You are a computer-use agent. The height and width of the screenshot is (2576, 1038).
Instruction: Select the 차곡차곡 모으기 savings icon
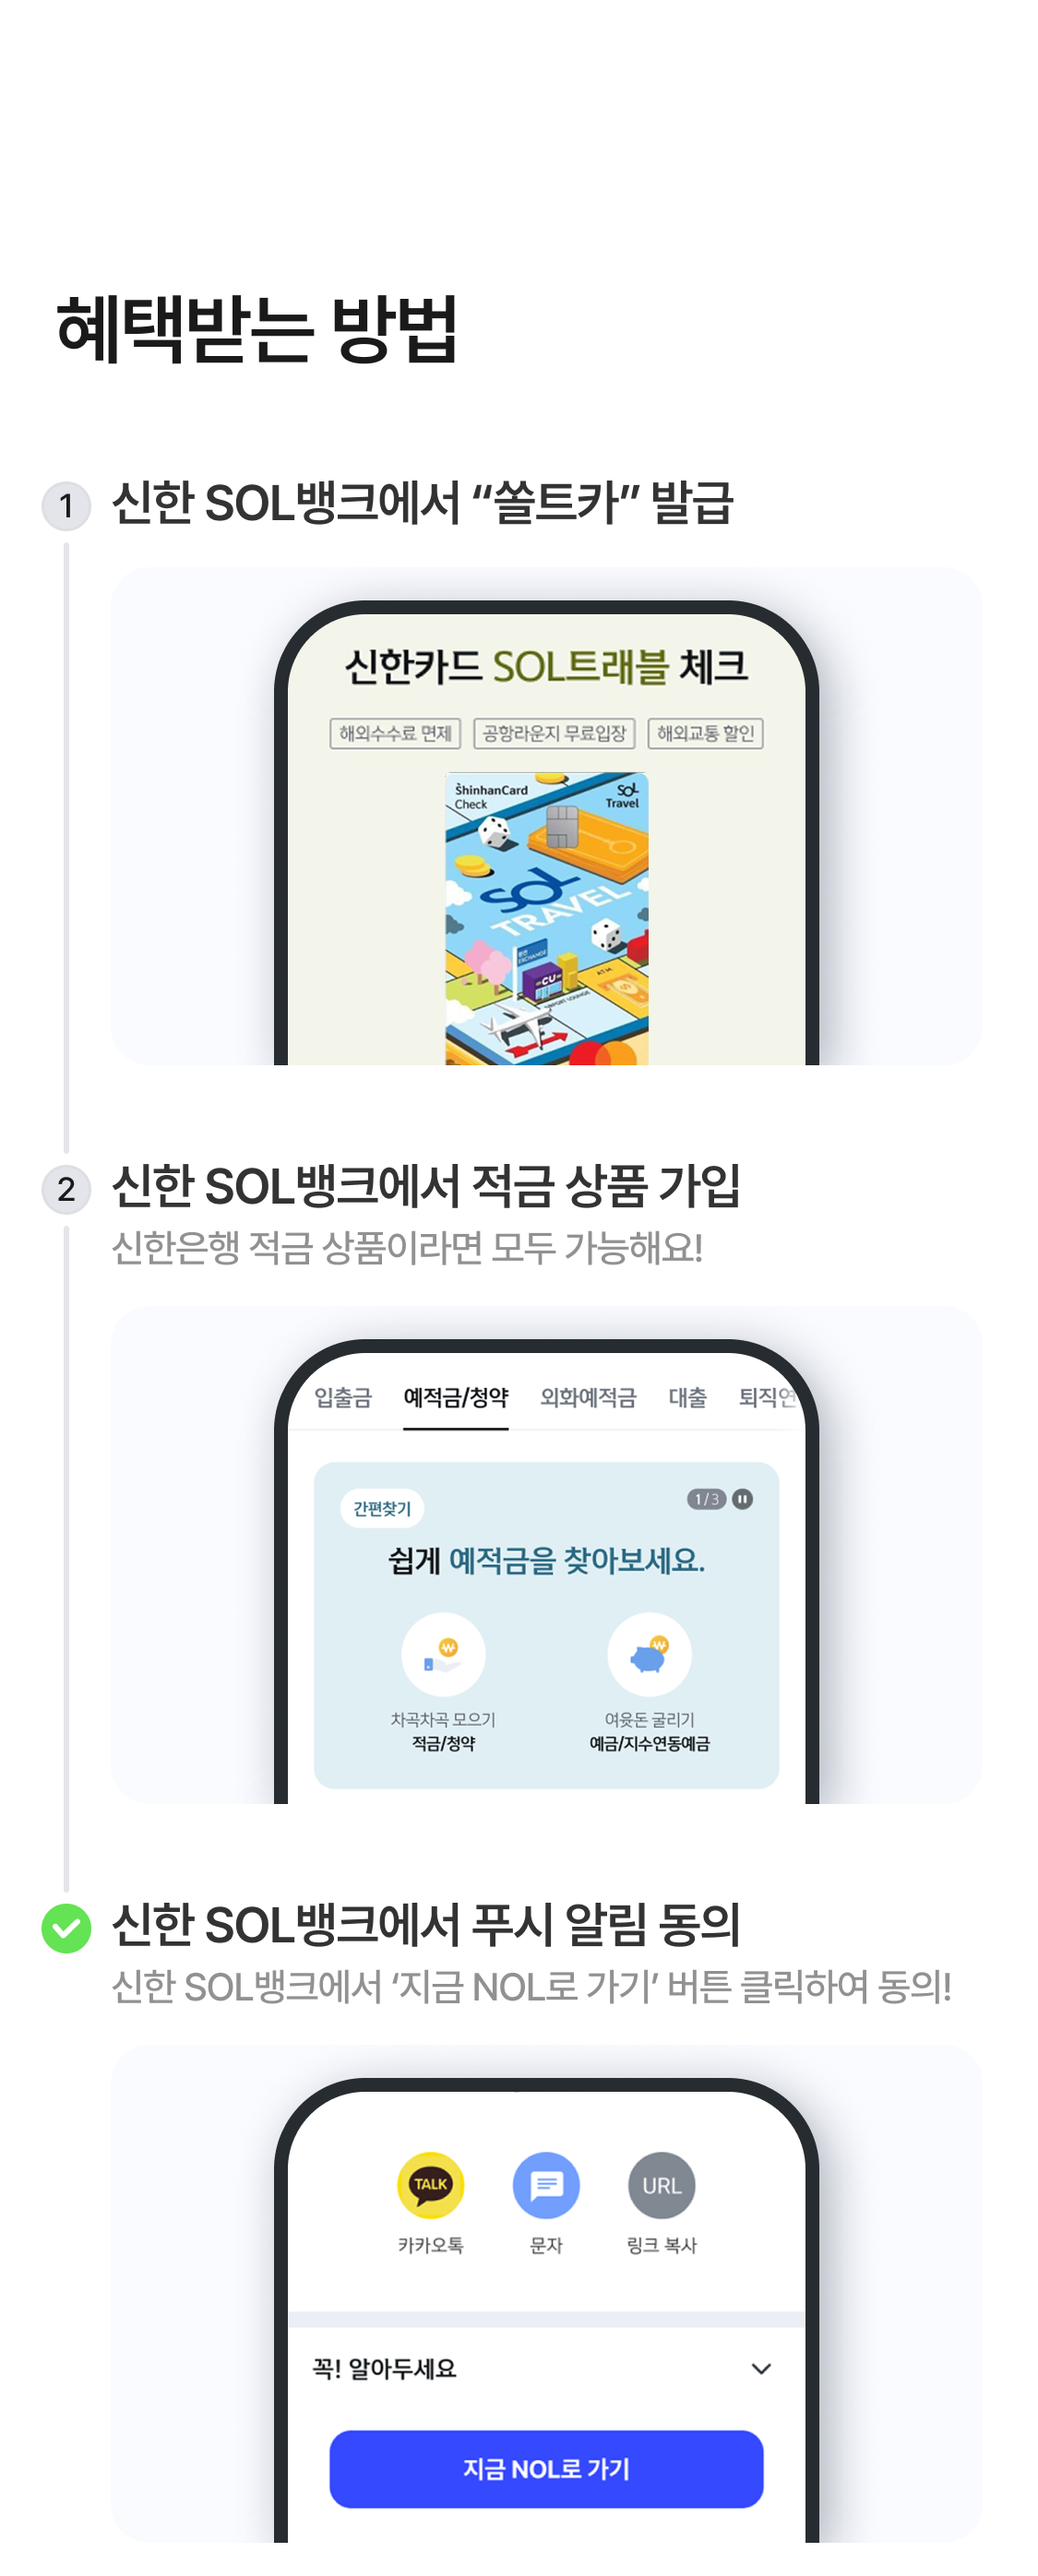coord(443,1654)
